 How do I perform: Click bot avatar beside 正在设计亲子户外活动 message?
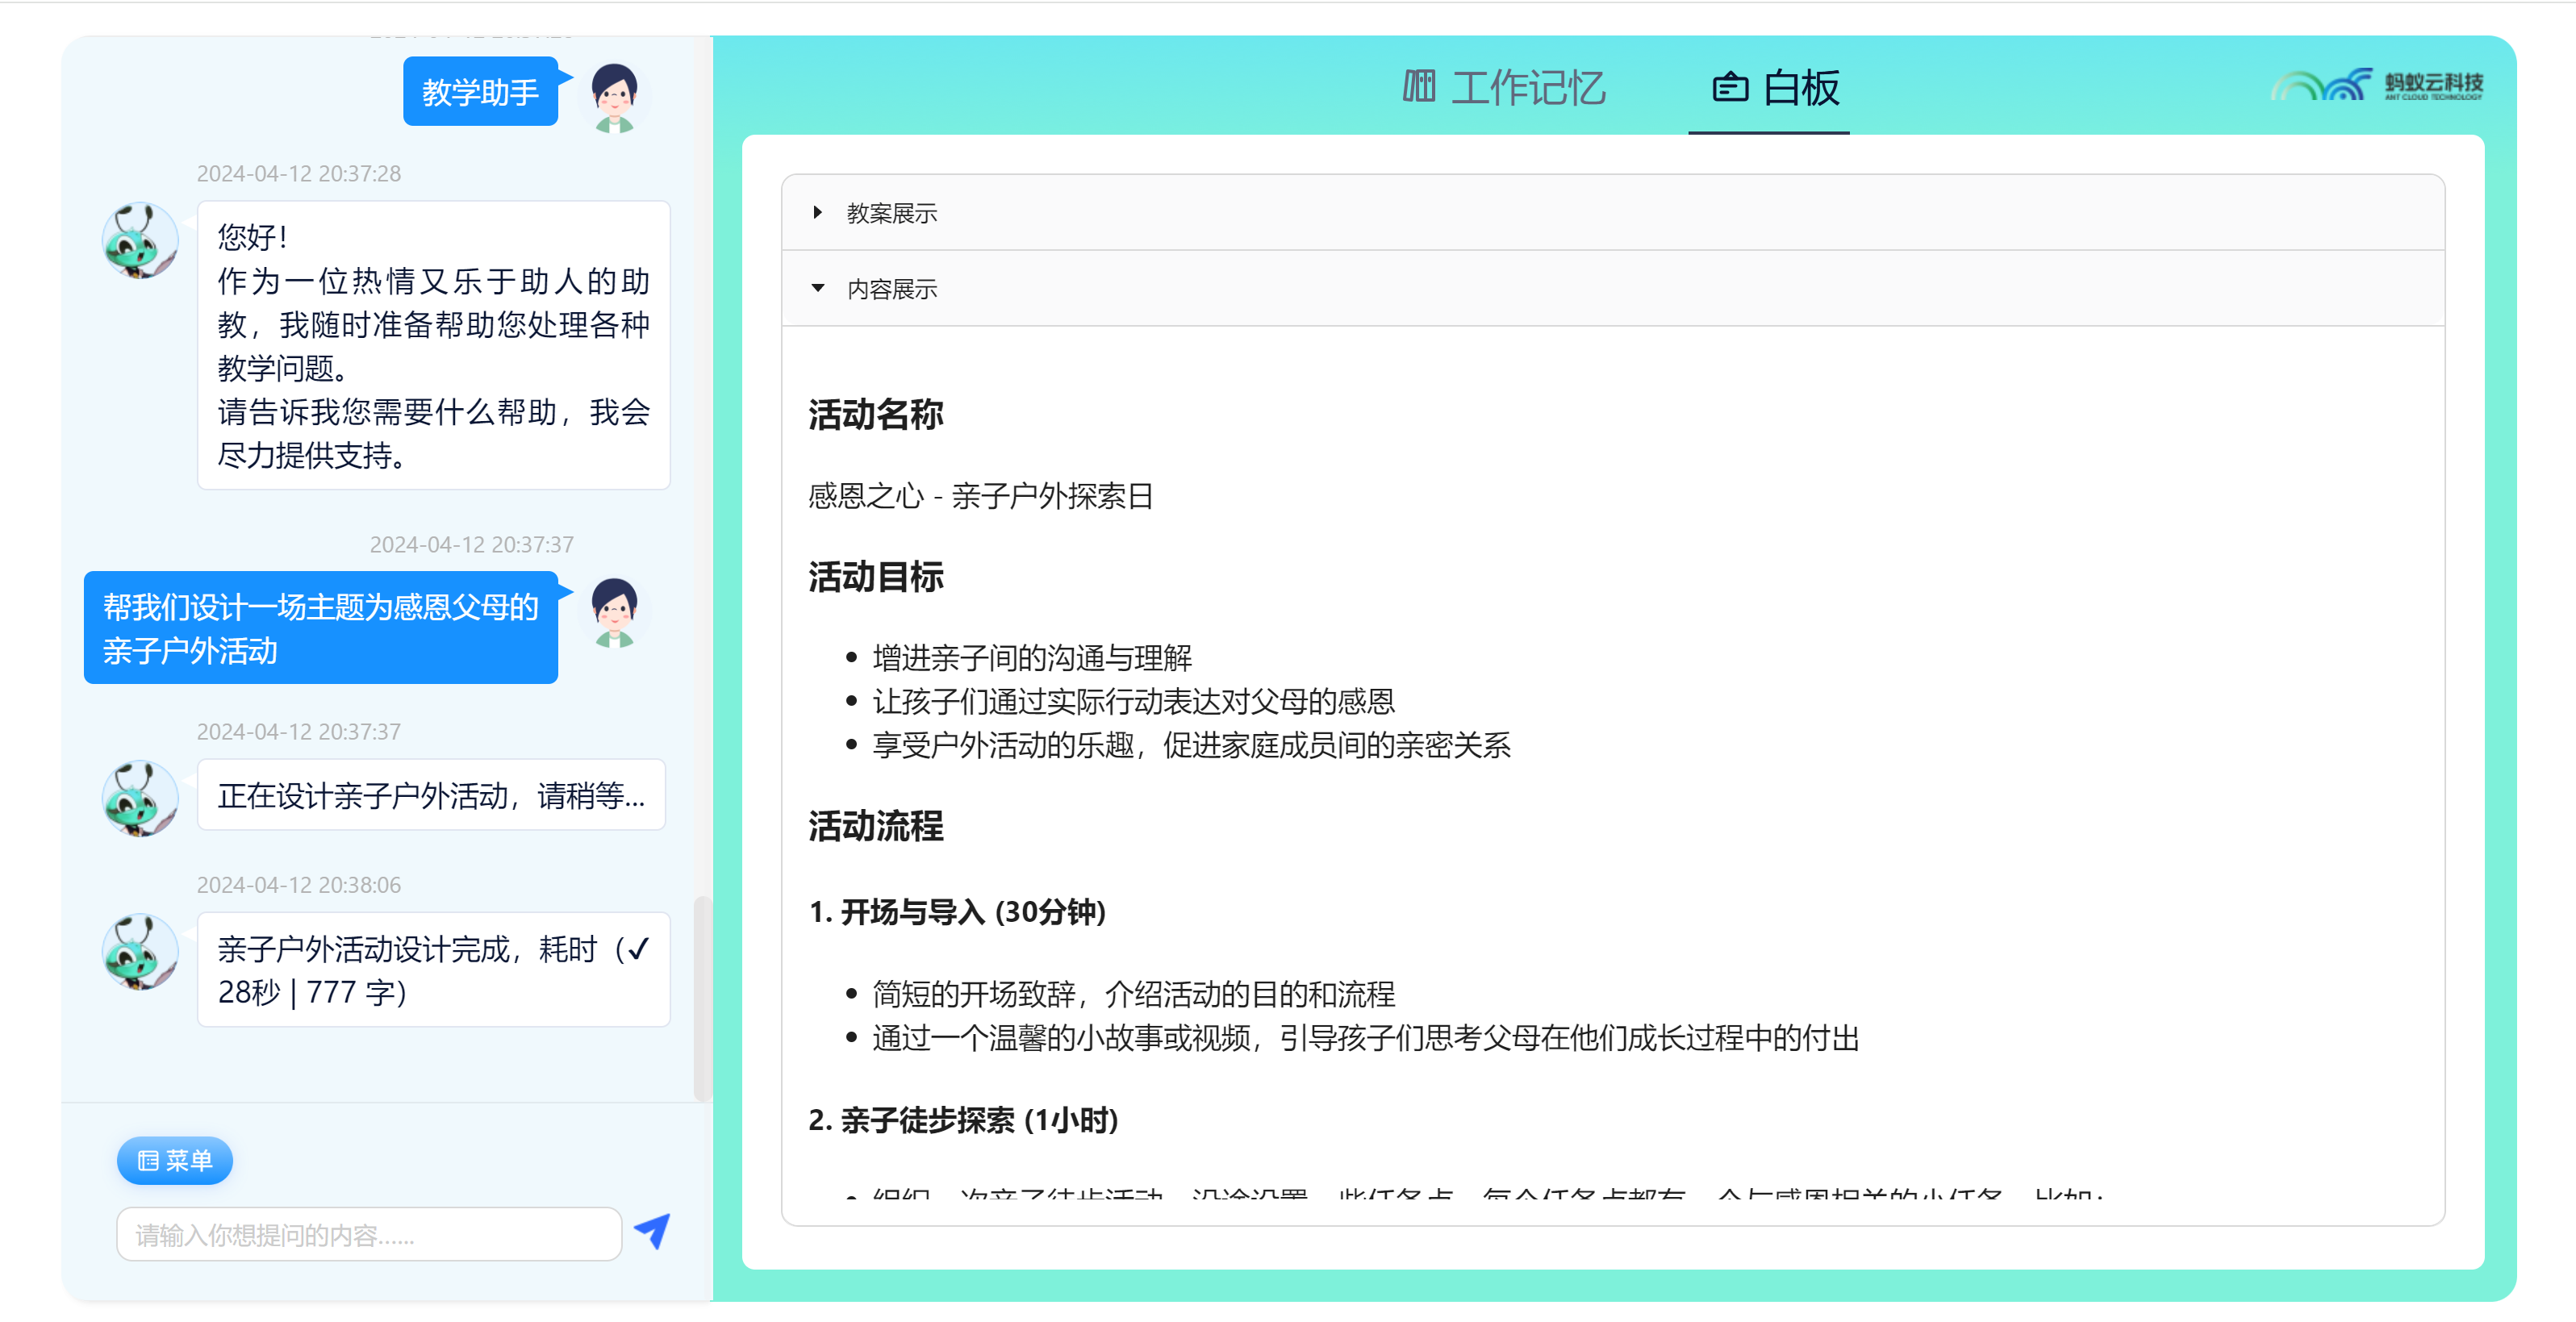[x=140, y=798]
